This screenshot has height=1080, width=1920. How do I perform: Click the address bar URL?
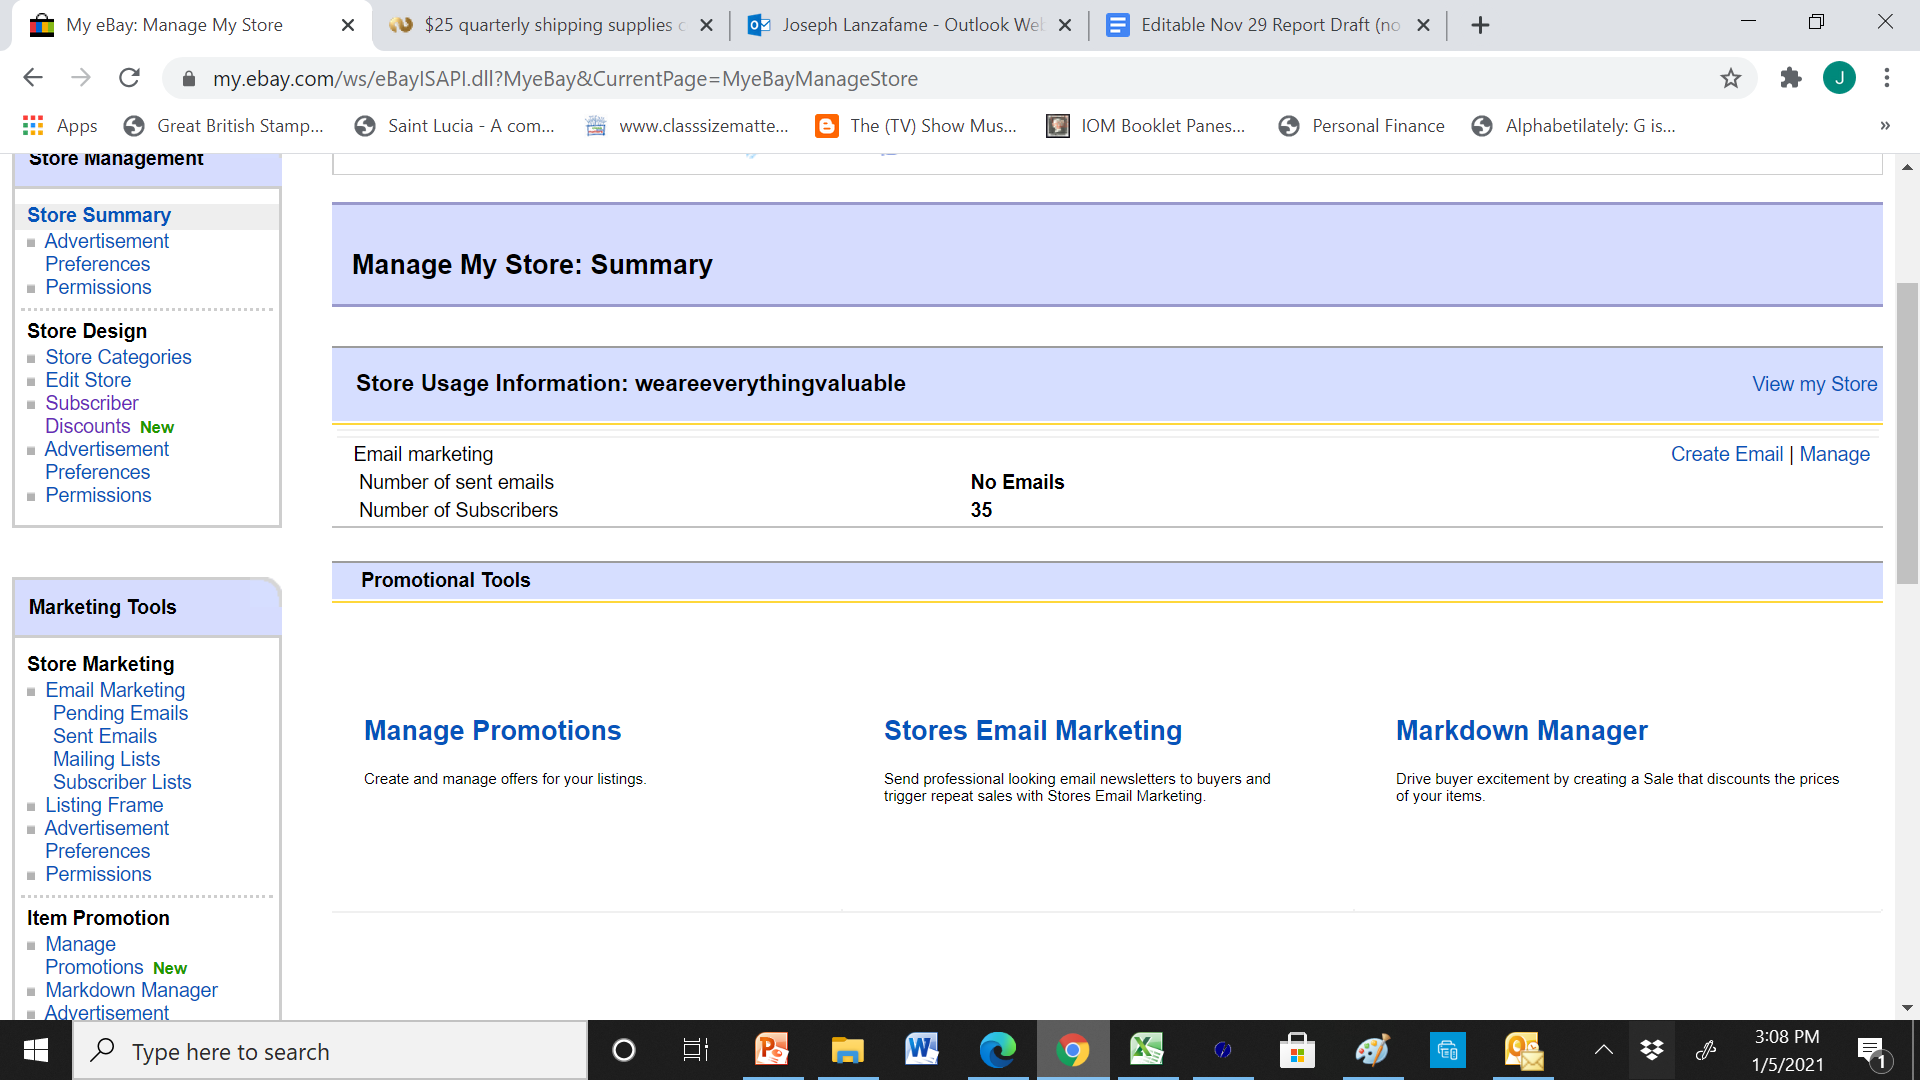click(565, 78)
